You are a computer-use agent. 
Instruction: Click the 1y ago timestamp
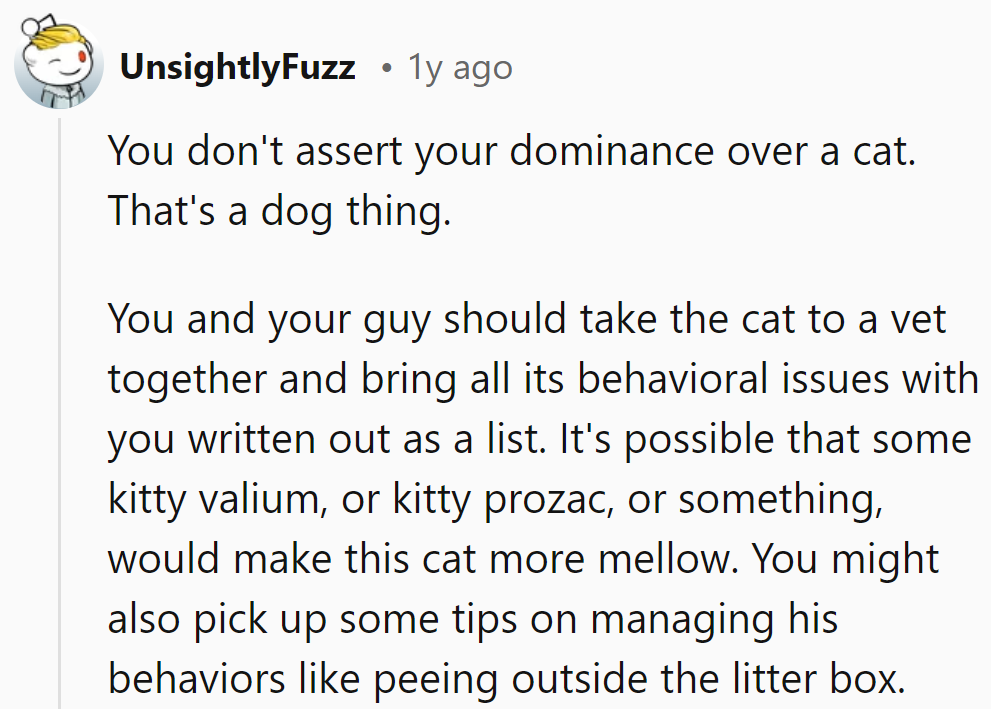point(459,67)
